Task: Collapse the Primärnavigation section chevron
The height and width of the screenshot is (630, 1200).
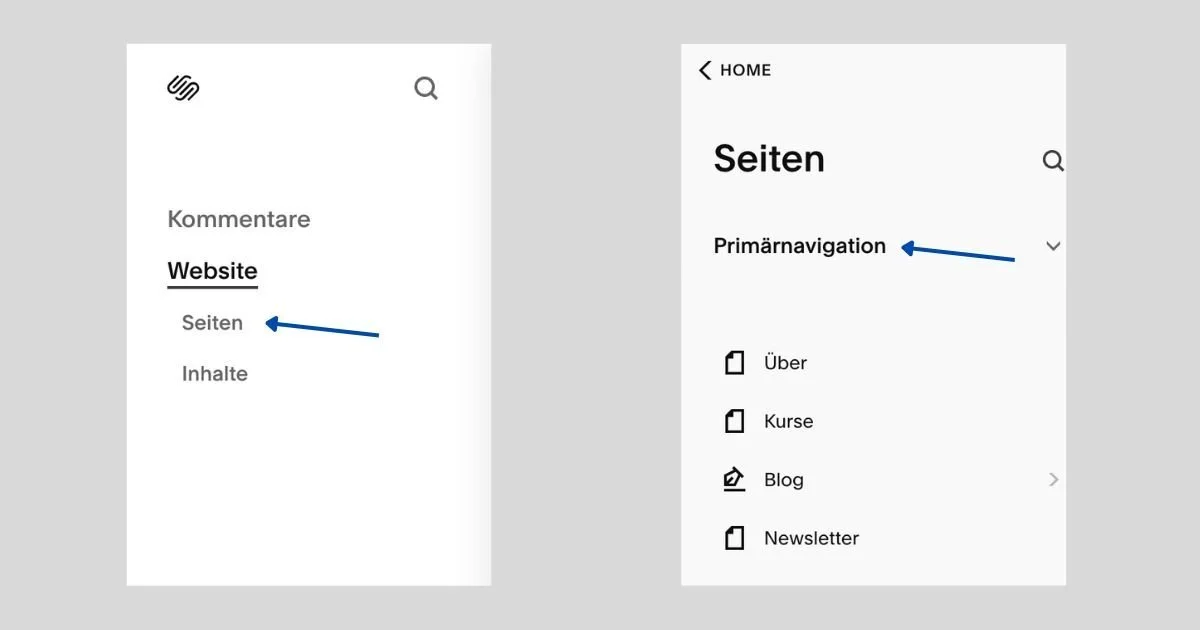Action: click(x=1052, y=246)
